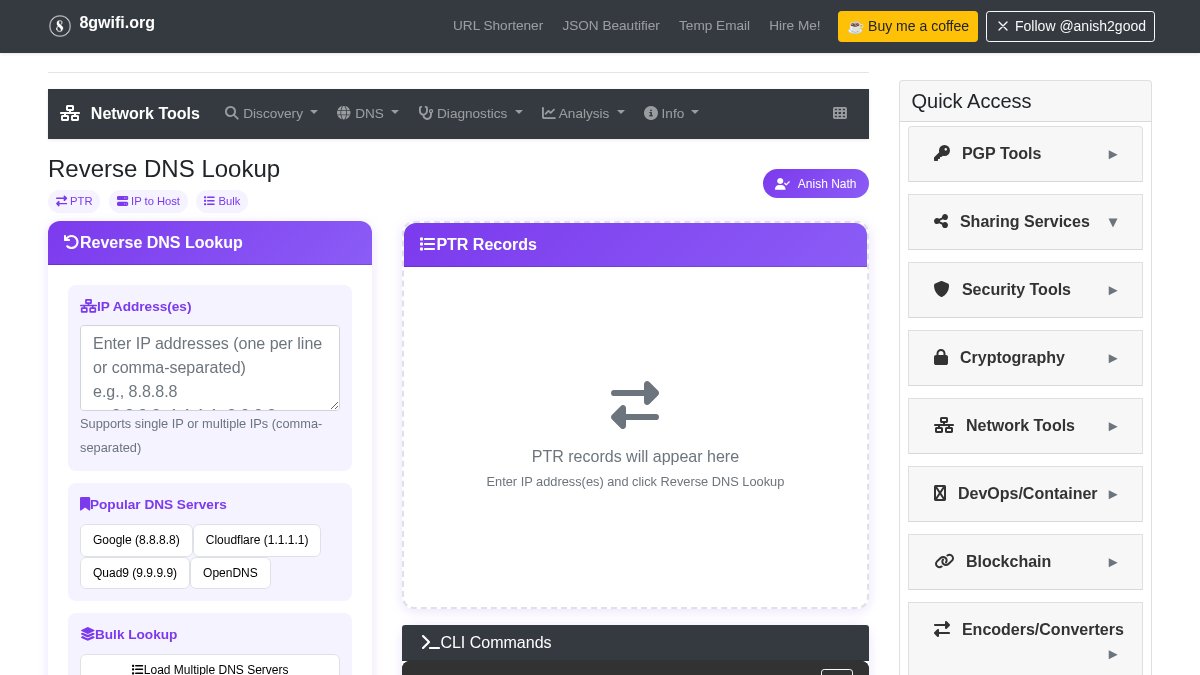Open the DNS dropdown menu
This screenshot has width=1200, height=675.
[367, 113]
